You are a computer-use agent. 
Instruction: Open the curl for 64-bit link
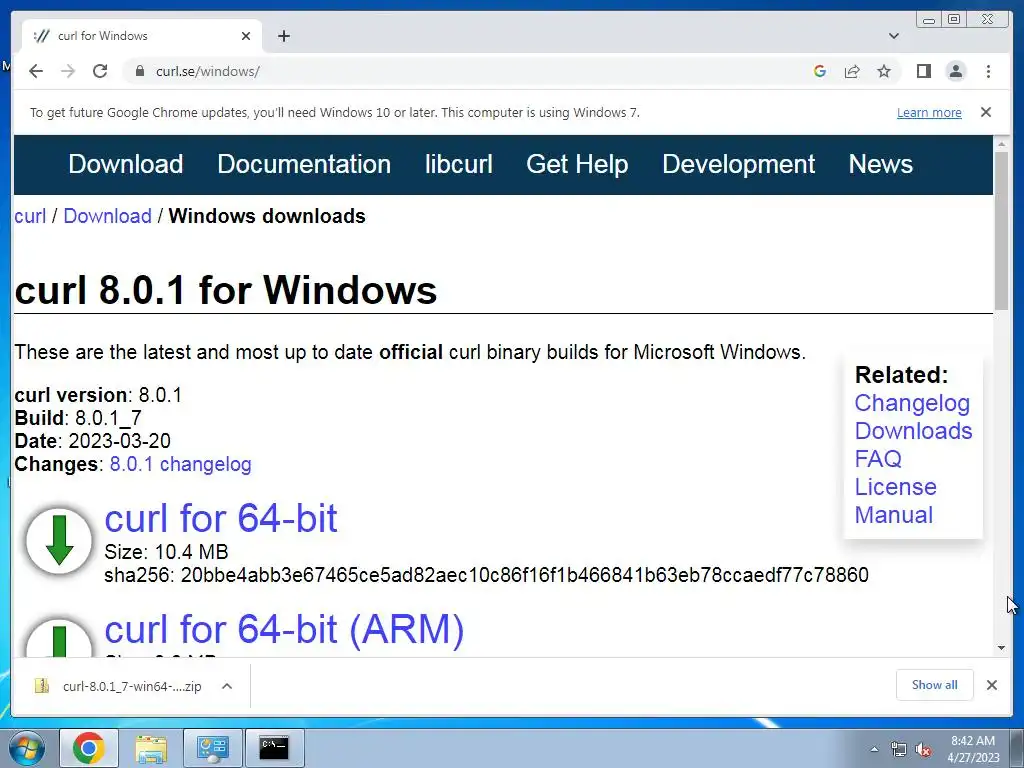click(221, 519)
